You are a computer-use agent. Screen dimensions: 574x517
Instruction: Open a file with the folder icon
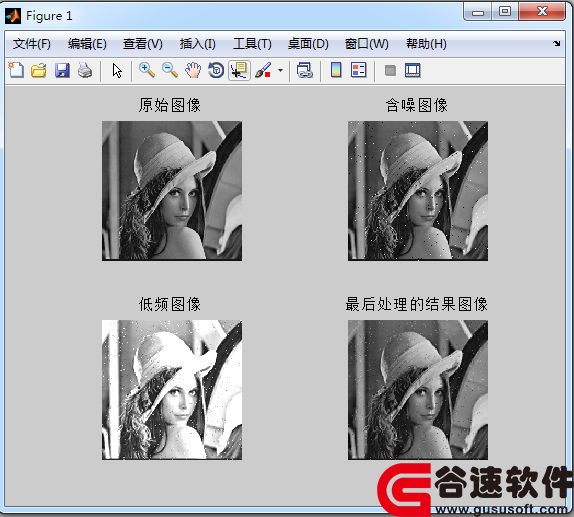click(39, 70)
